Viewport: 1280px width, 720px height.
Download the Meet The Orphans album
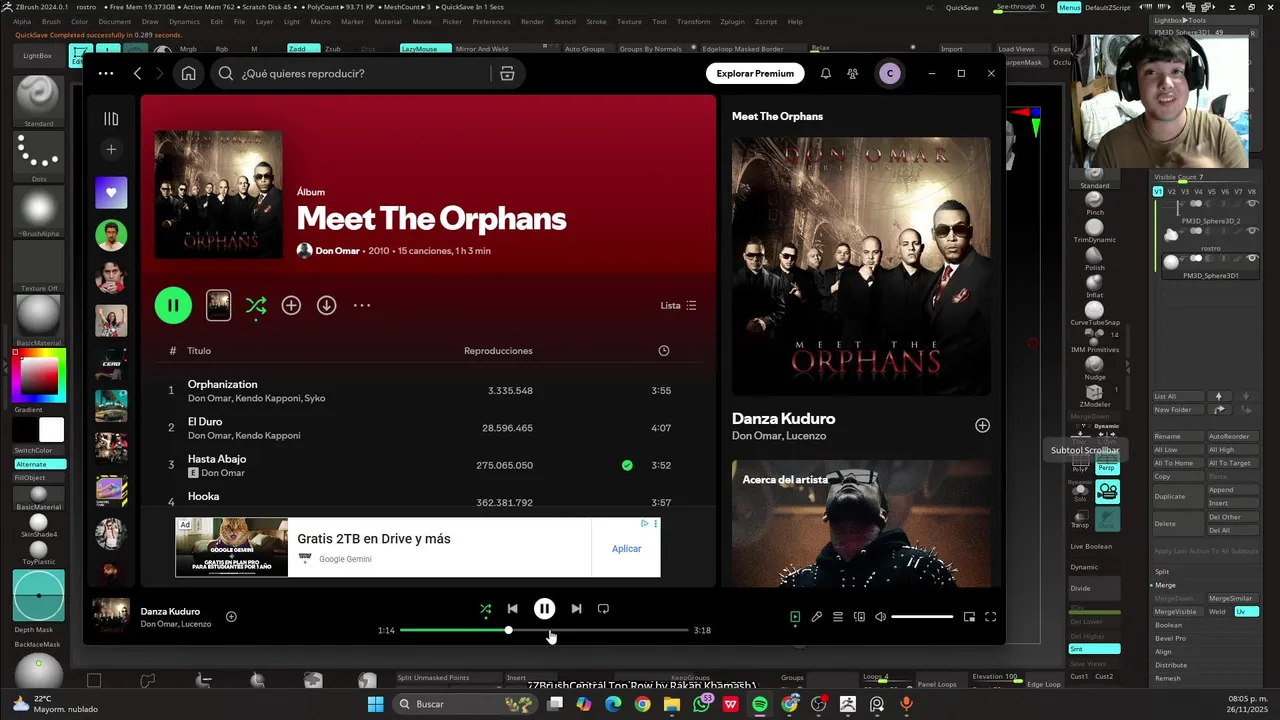327,305
